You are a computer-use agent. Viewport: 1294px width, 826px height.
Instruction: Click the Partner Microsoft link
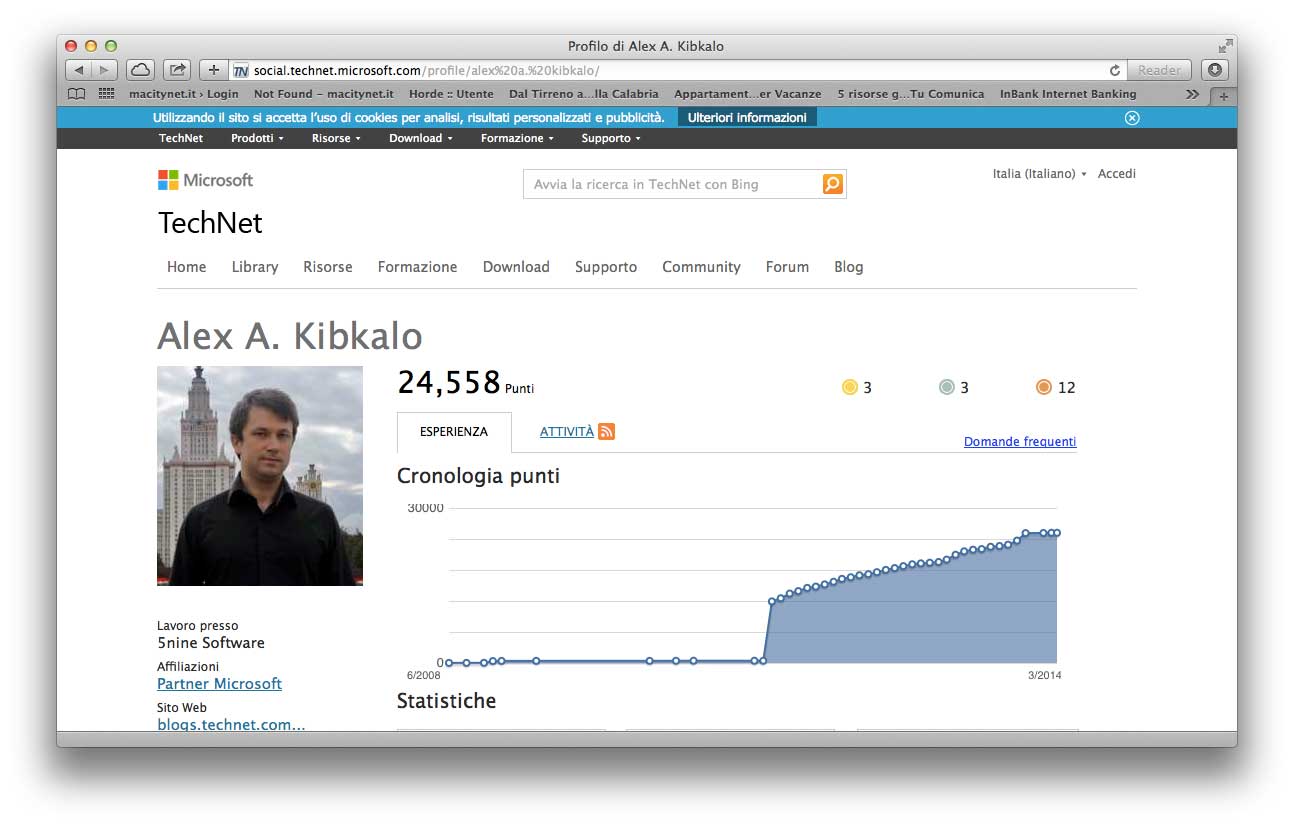tap(219, 684)
